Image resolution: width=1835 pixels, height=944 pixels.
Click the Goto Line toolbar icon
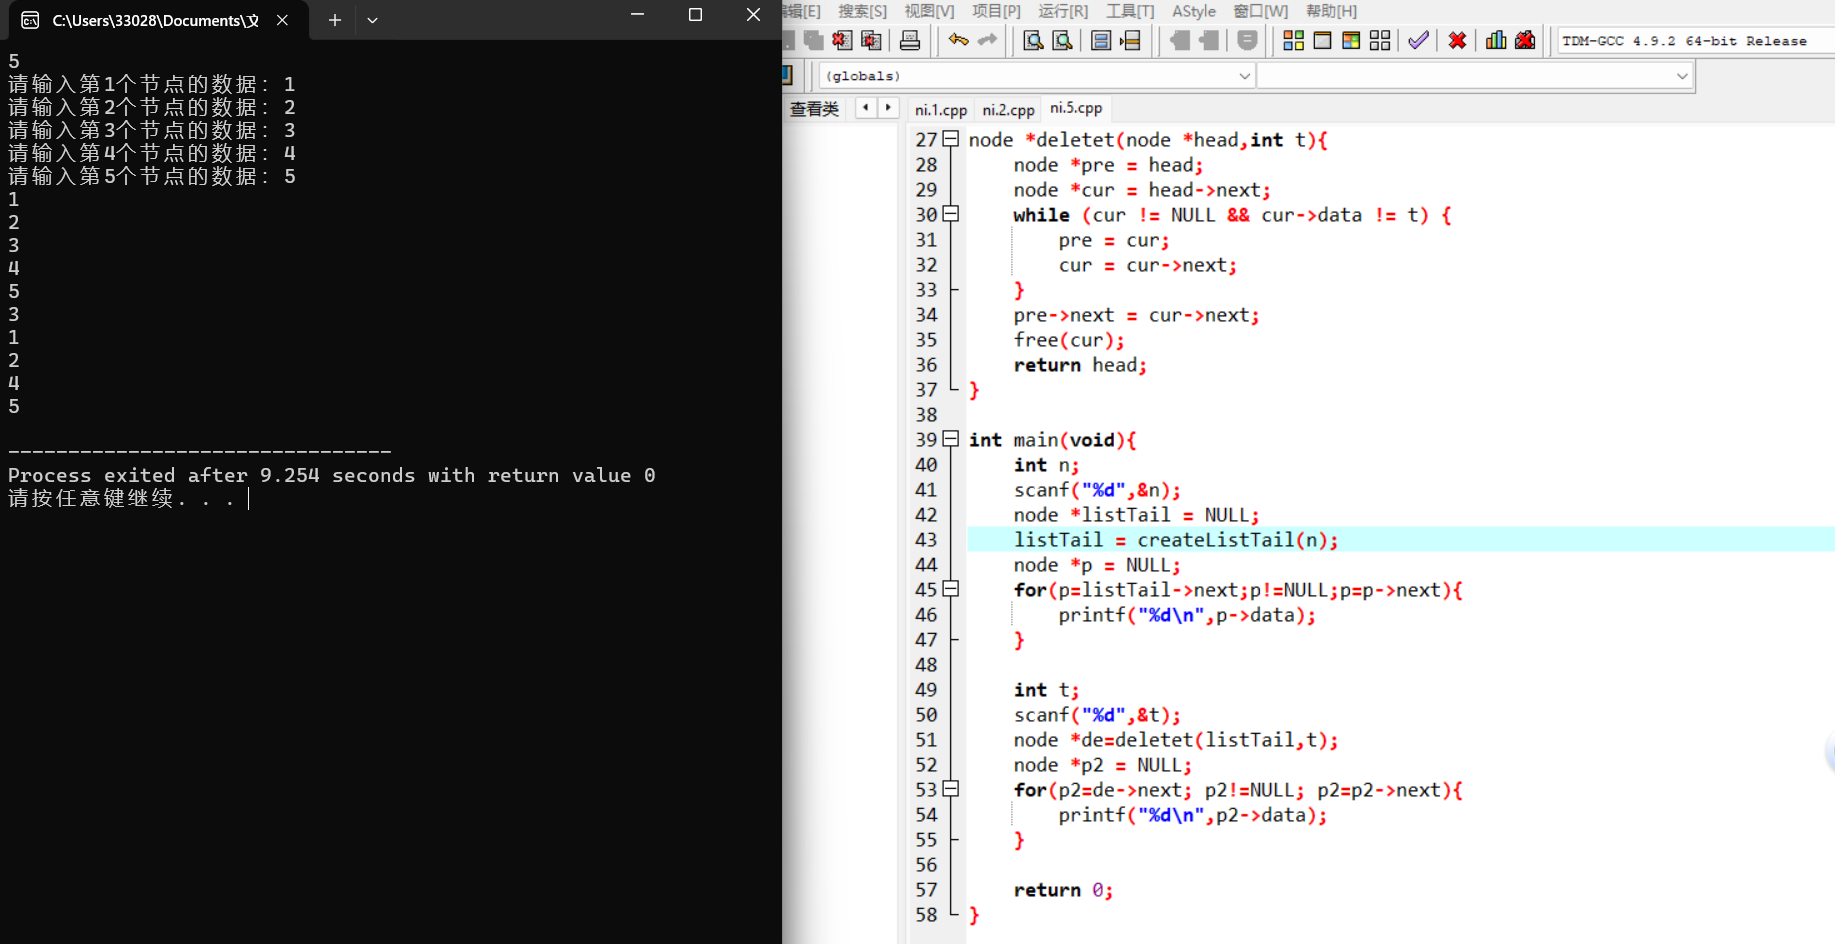[1130, 40]
